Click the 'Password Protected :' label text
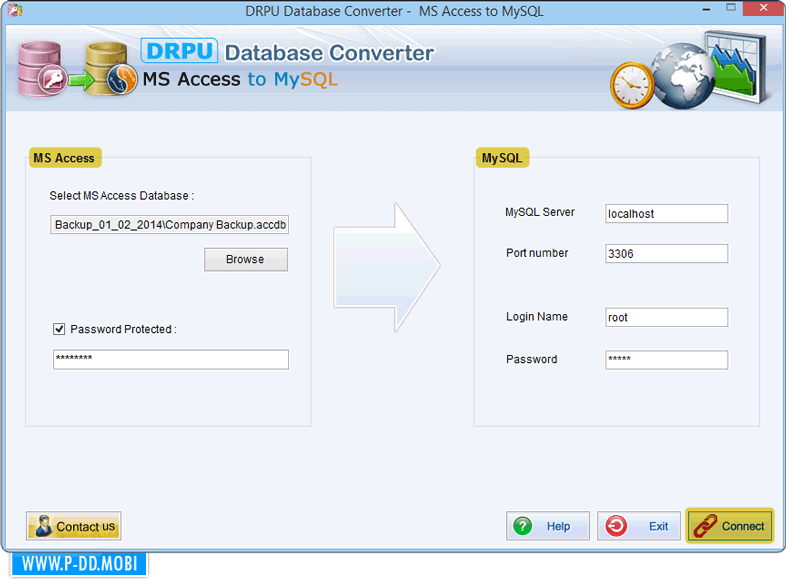Viewport: 786px width, 580px height. [x=123, y=329]
